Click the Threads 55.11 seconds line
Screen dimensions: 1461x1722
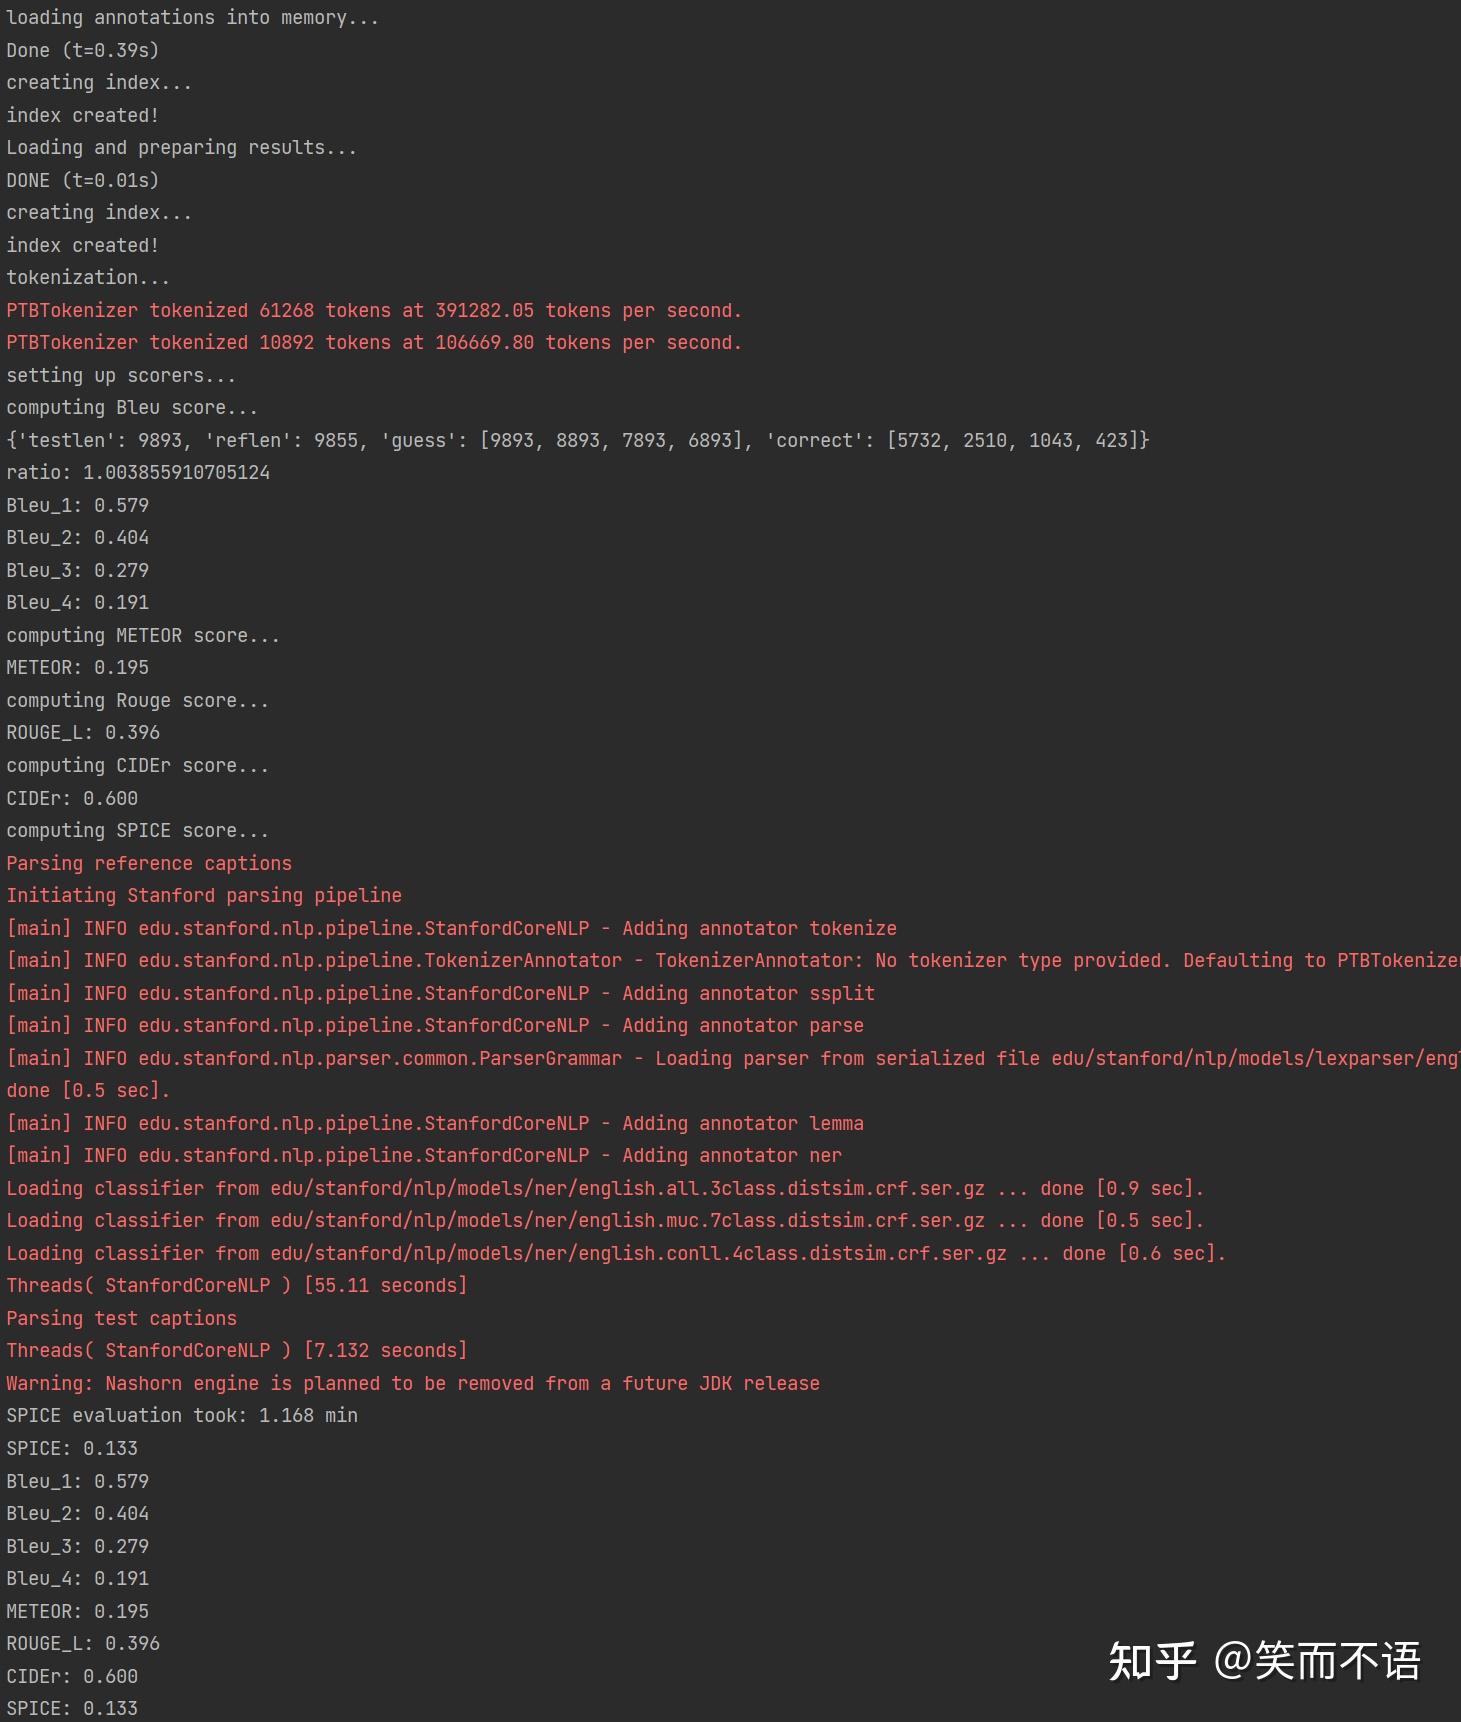(236, 1286)
